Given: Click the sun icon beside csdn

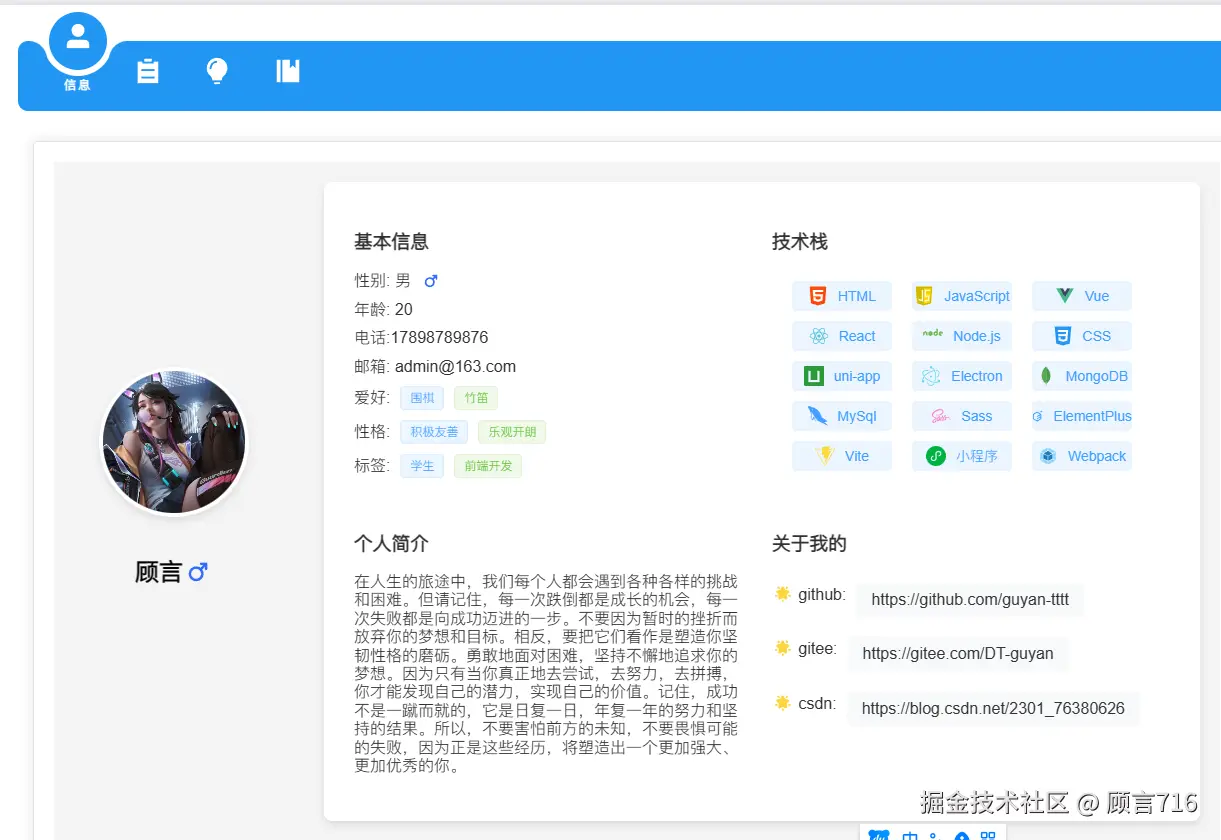Looking at the screenshot, I should coord(783,703).
